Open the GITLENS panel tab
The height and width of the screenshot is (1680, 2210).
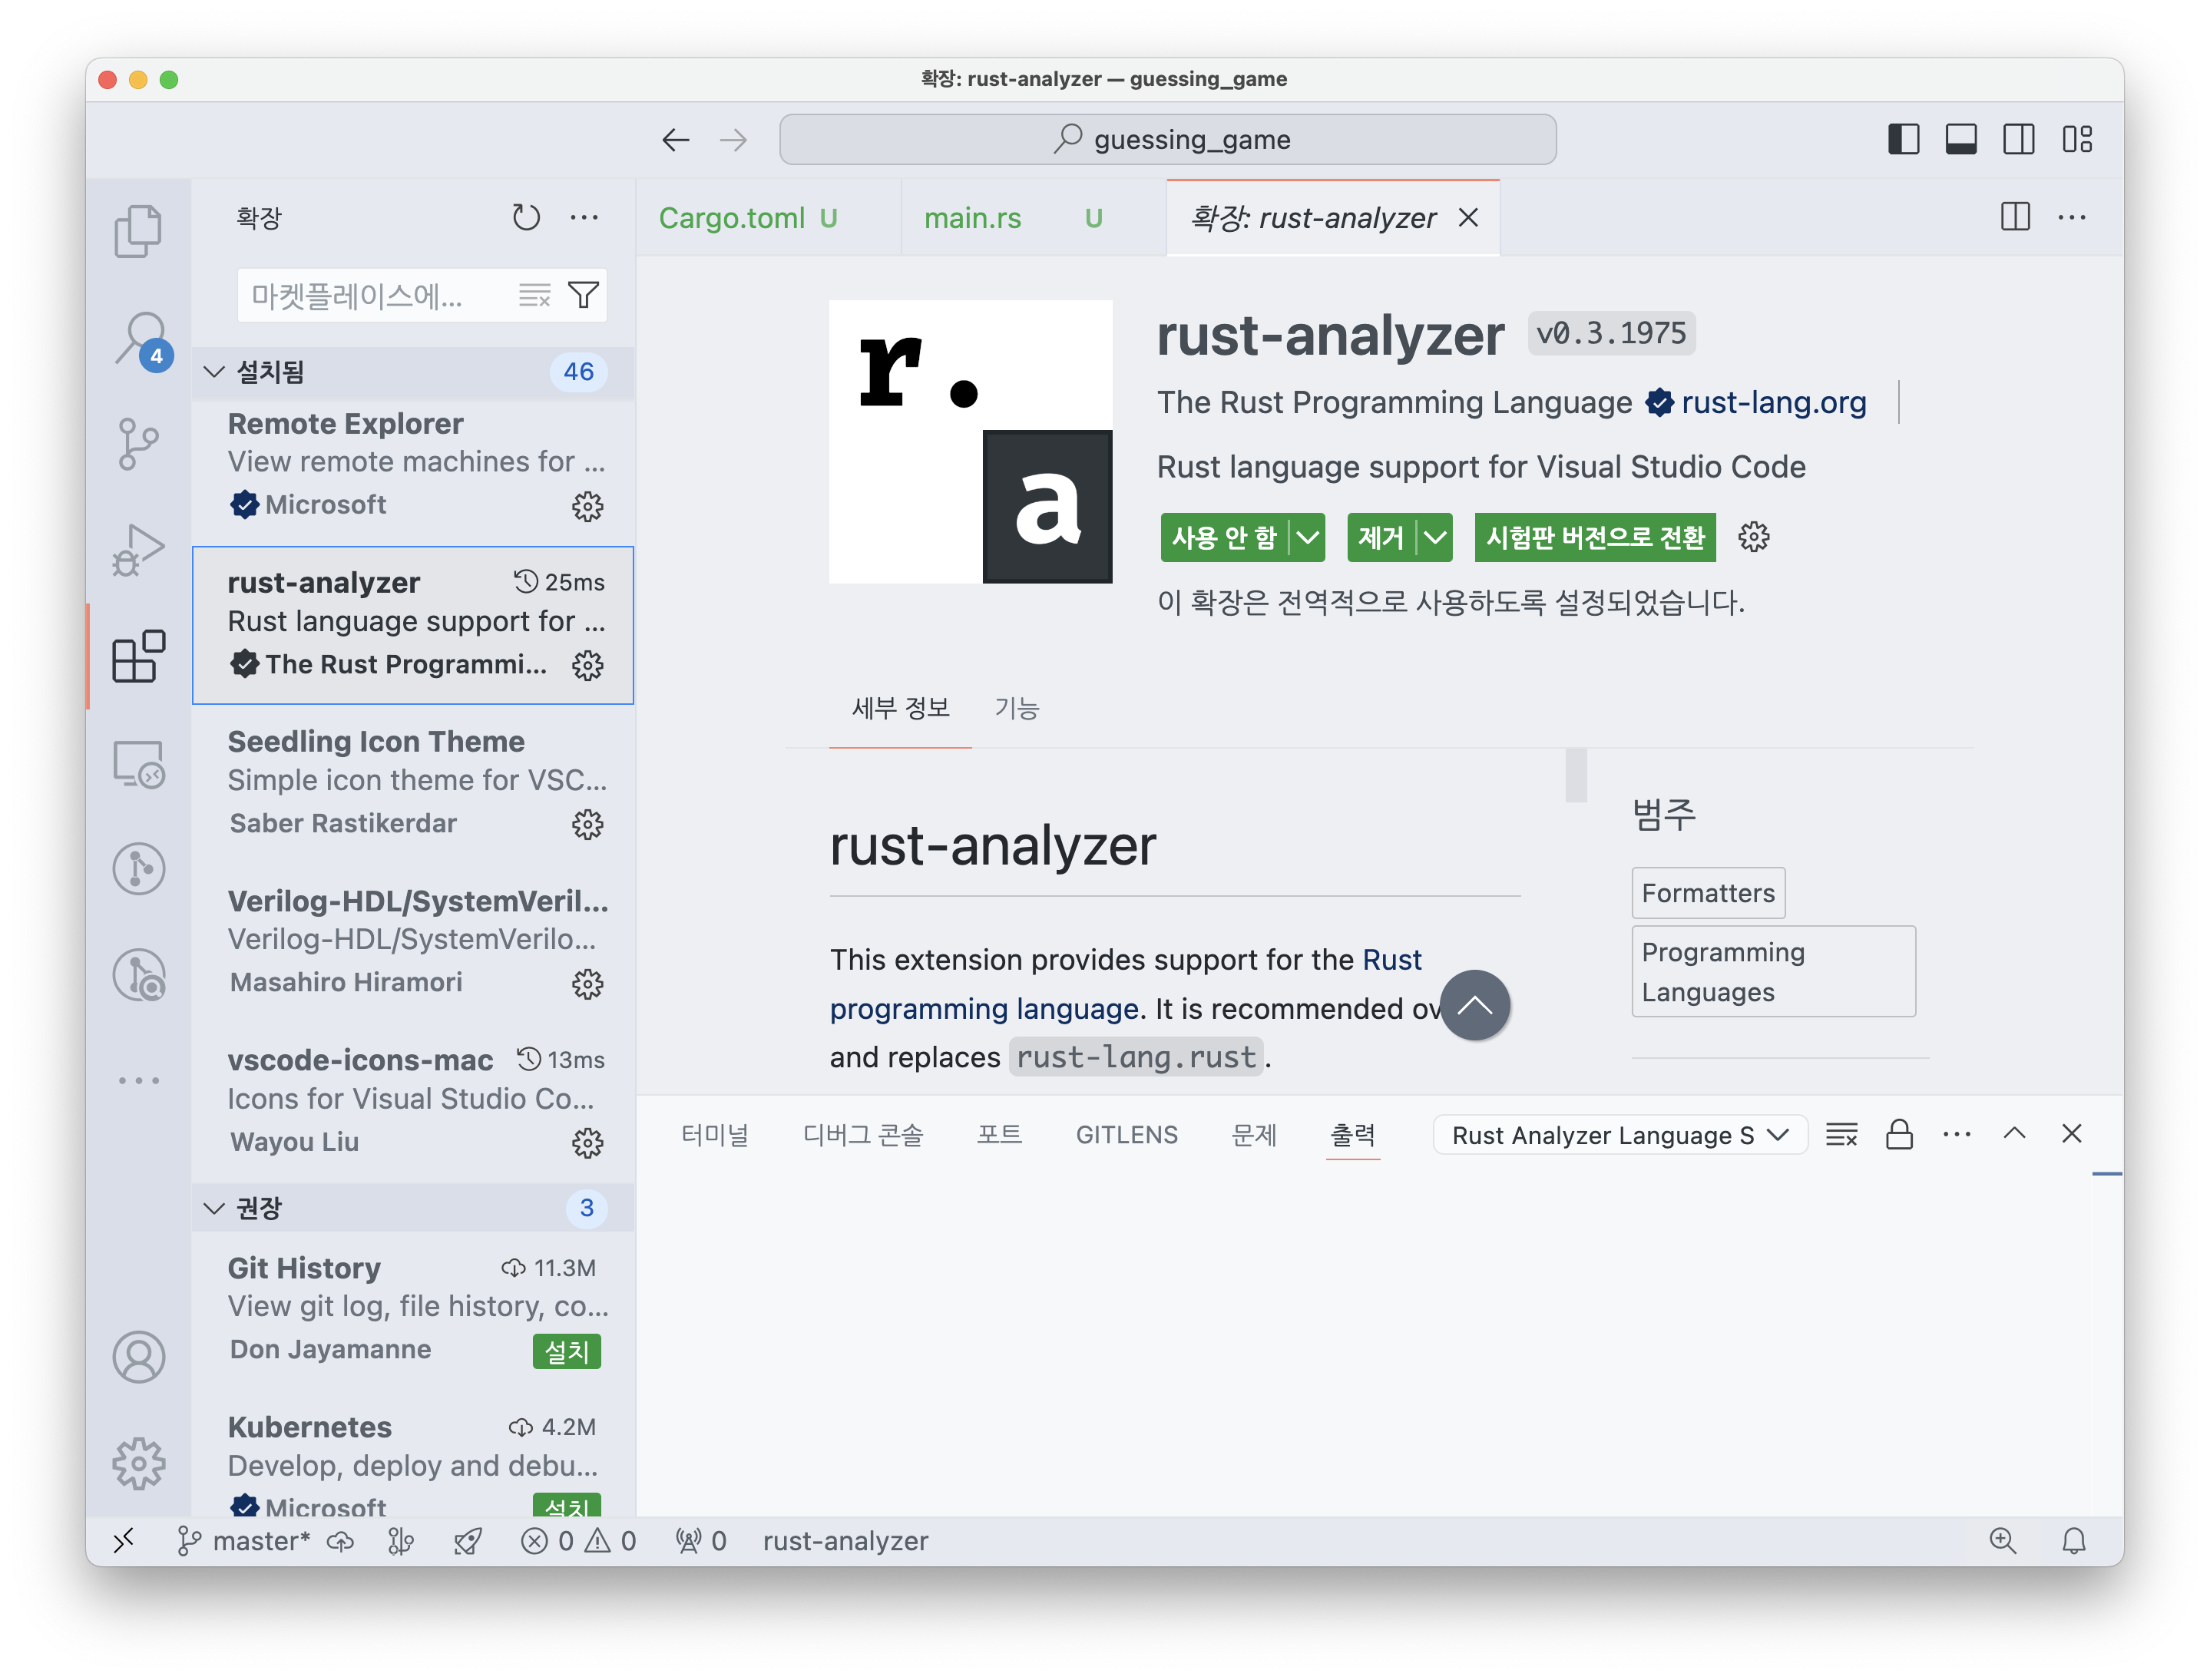click(1126, 1135)
